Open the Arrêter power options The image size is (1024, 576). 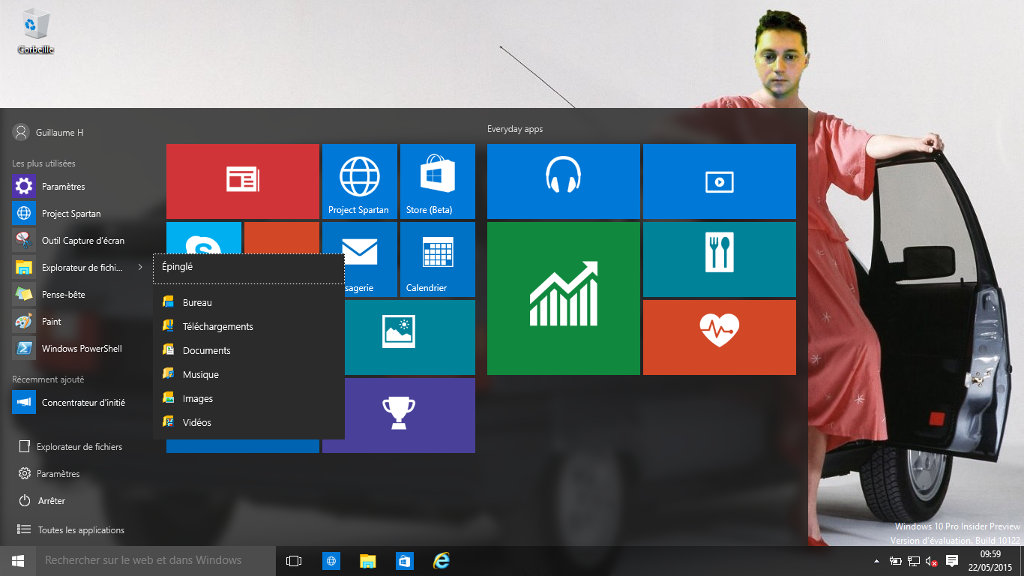coord(42,501)
